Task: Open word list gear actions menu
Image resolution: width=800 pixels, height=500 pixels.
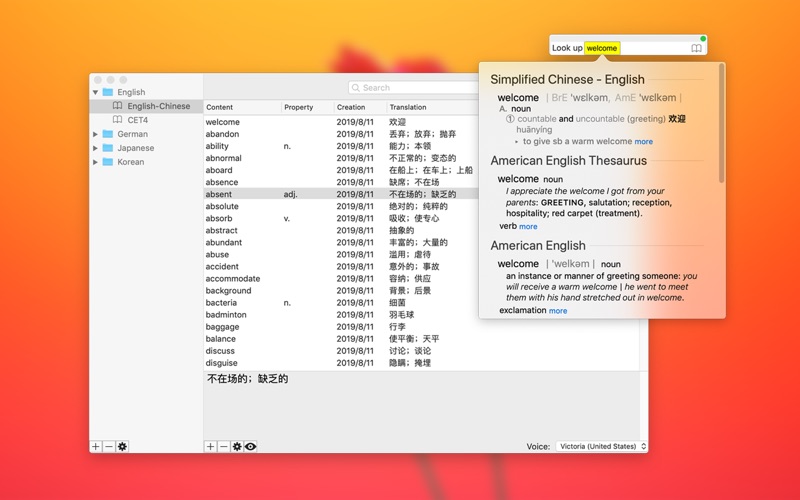Action: pyautogui.click(x=237, y=446)
